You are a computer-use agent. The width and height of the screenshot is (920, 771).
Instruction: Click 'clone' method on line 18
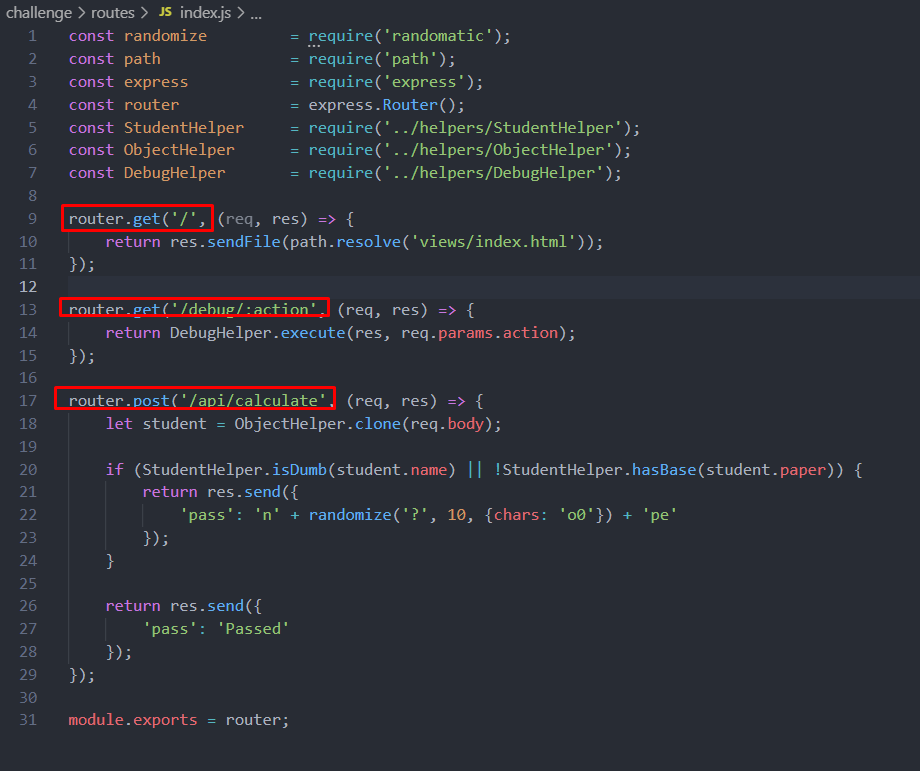pos(377,424)
